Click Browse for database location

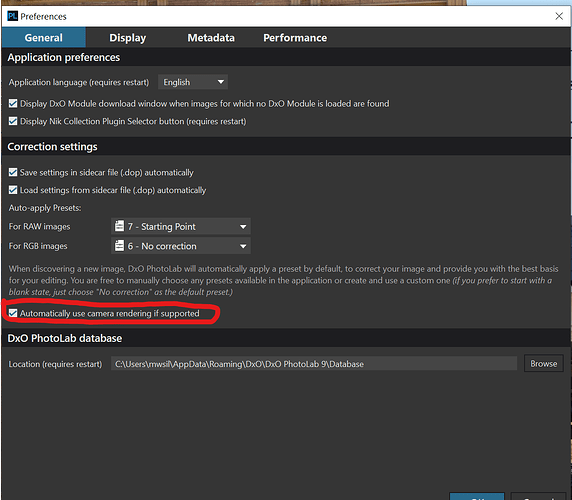pos(544,364)
